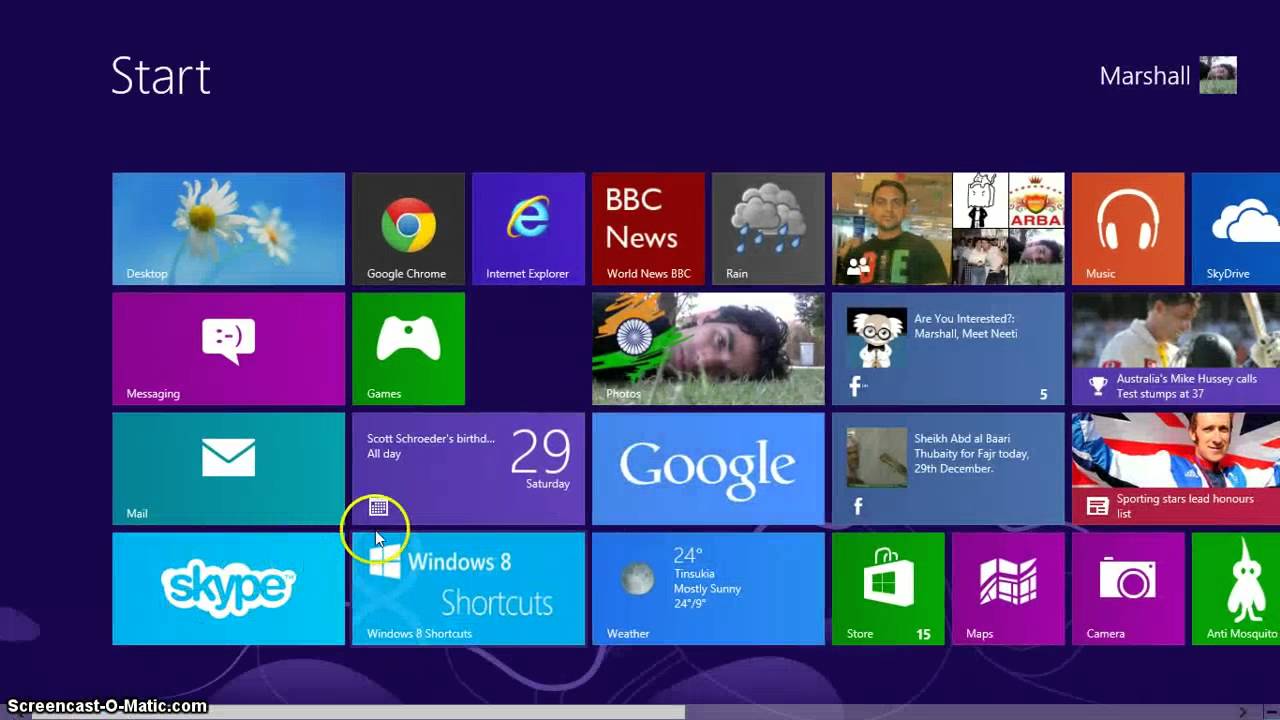Screen dimensions: 1280x720
Task: Launch the Anti Mosquito app
Action: tap(1240, 588)
